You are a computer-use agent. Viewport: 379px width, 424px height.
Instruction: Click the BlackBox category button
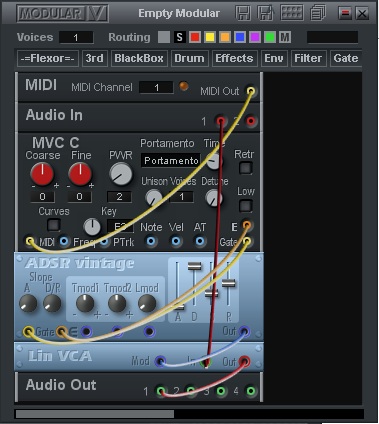pyautogui.click(x=139, y=58)
